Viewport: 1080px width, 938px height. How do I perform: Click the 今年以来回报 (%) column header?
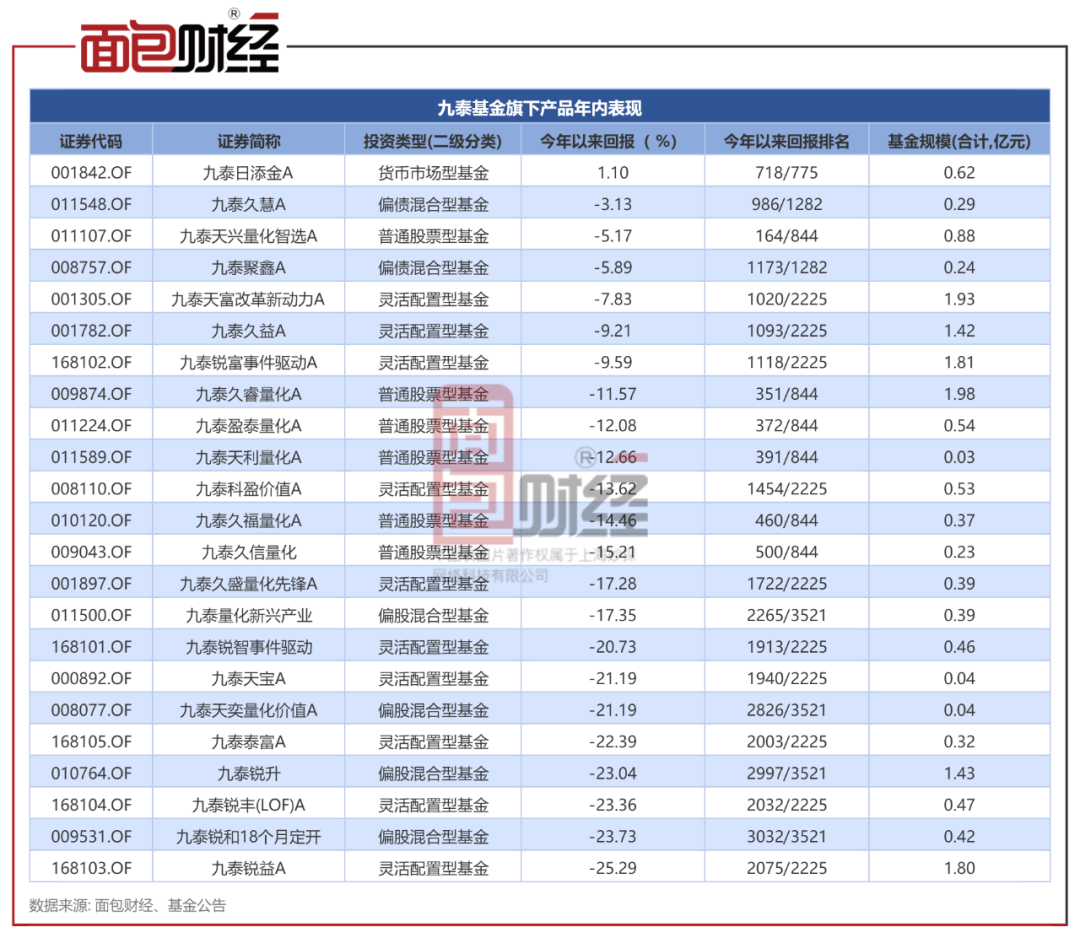tap(613, 141)
